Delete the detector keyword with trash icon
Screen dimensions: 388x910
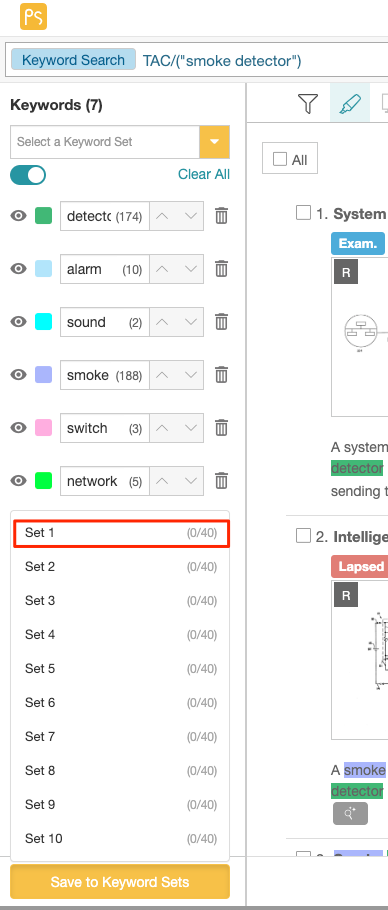[x=221, y=216]
